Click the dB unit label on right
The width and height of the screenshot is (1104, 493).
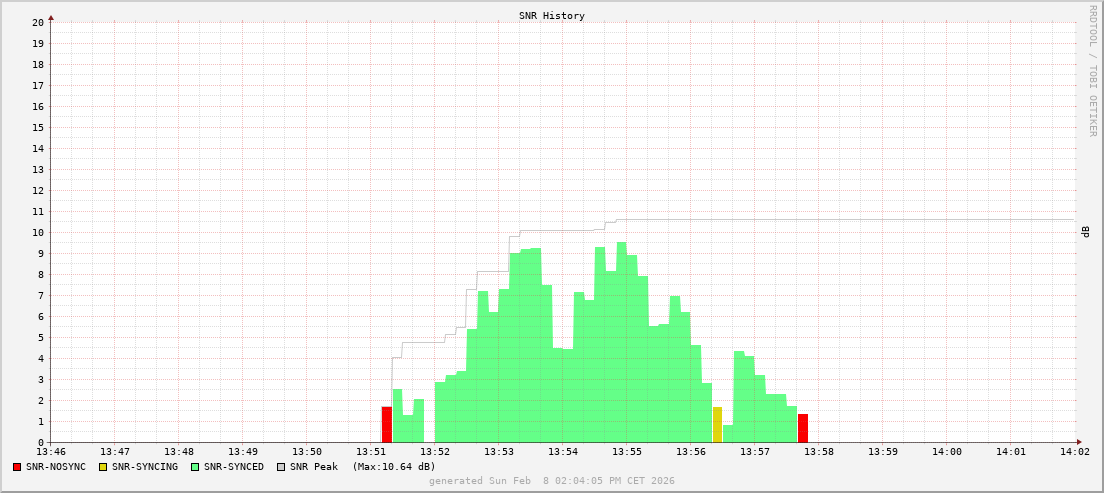[1085, 232]
